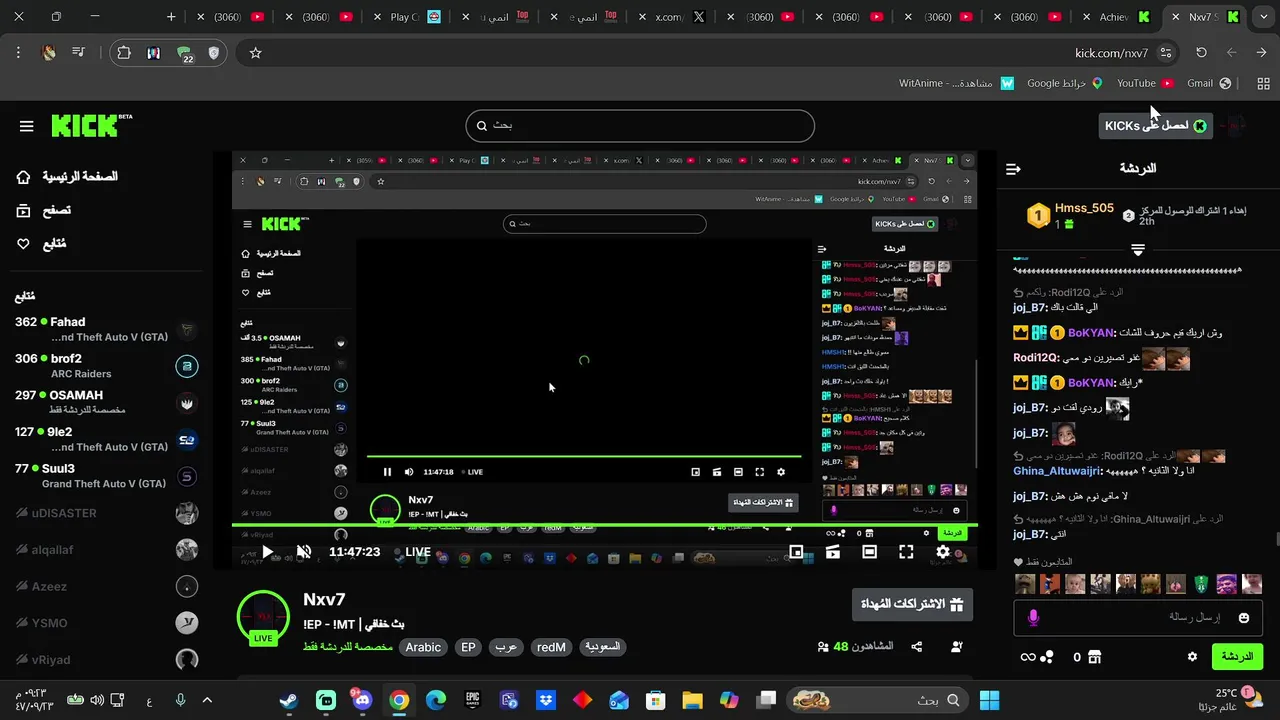Open Epic Games Launcher from the taskbar

point(472,700)
